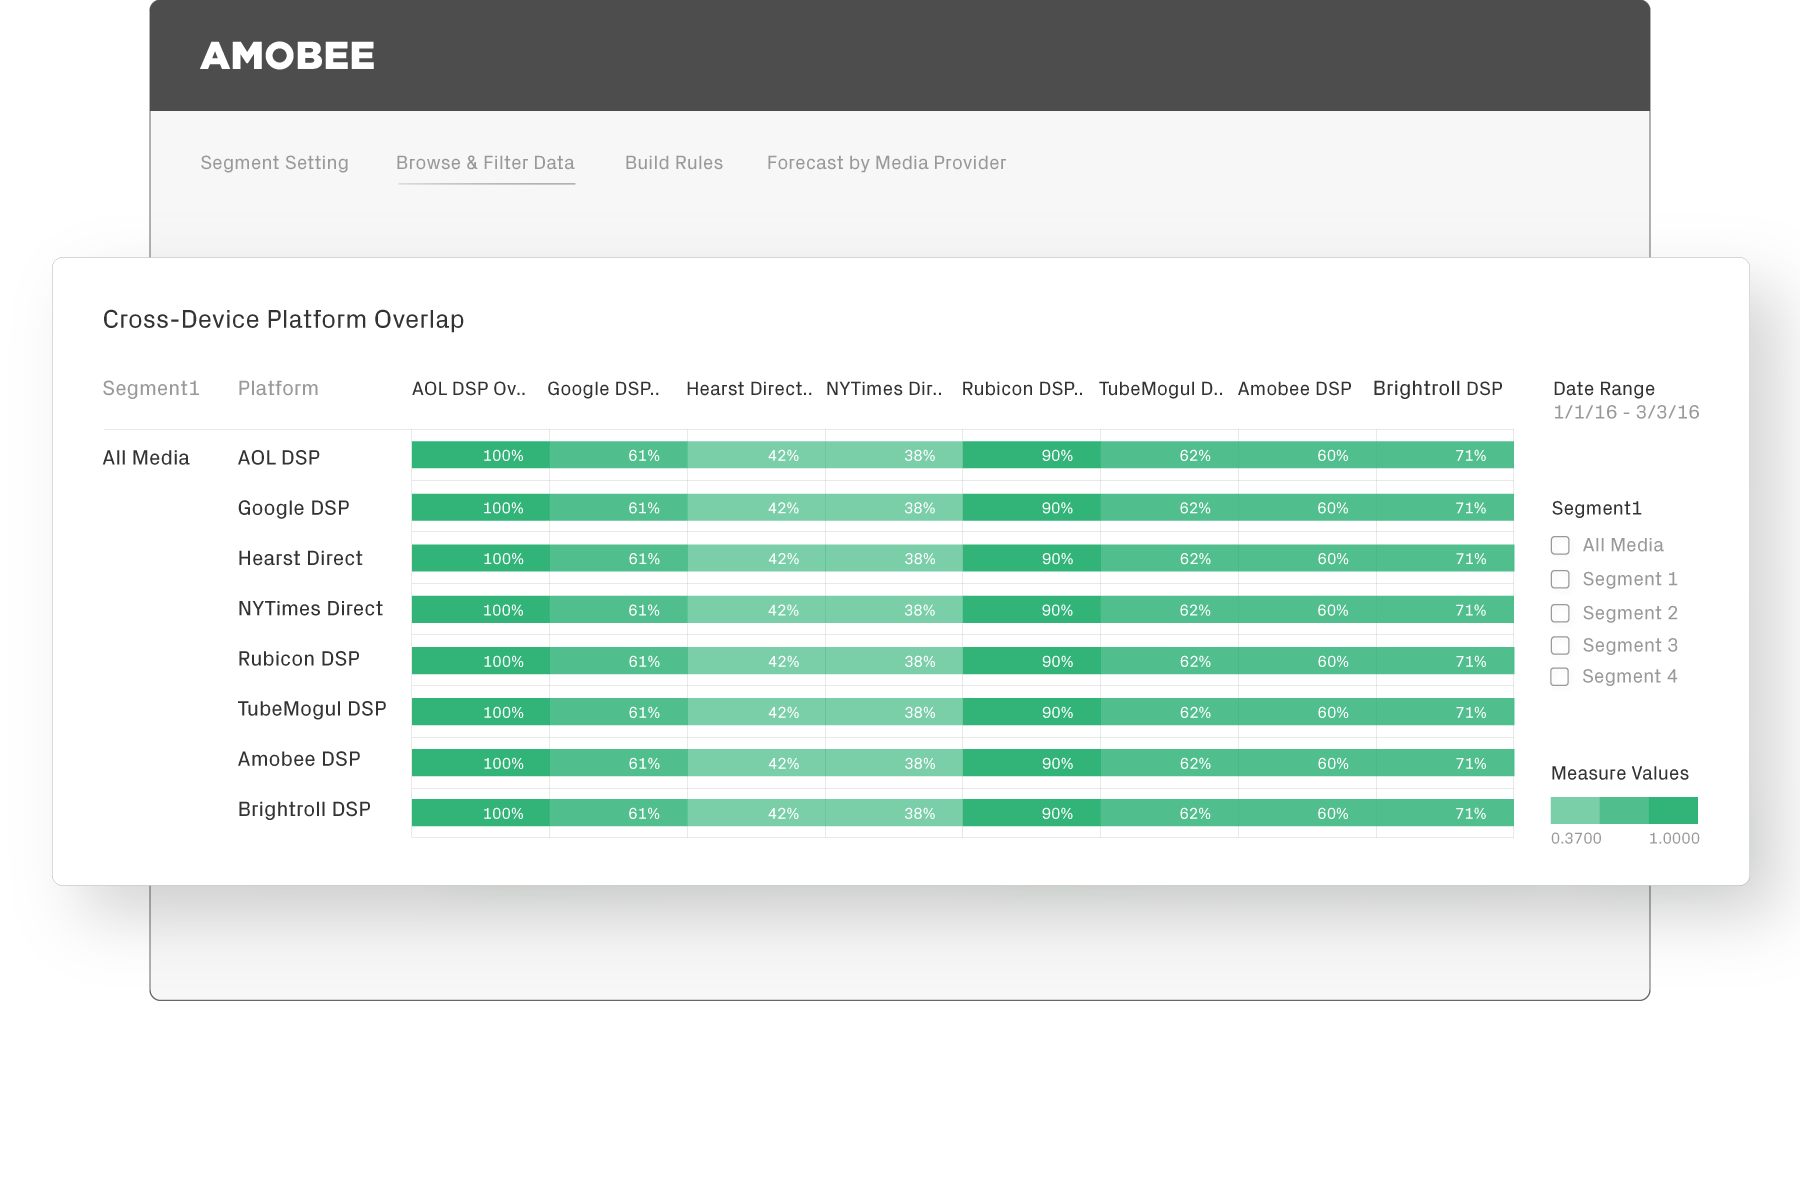Screen dimensions: 1800x1200
Task: Click the Date Range label
Action: tap(1604, 389)
